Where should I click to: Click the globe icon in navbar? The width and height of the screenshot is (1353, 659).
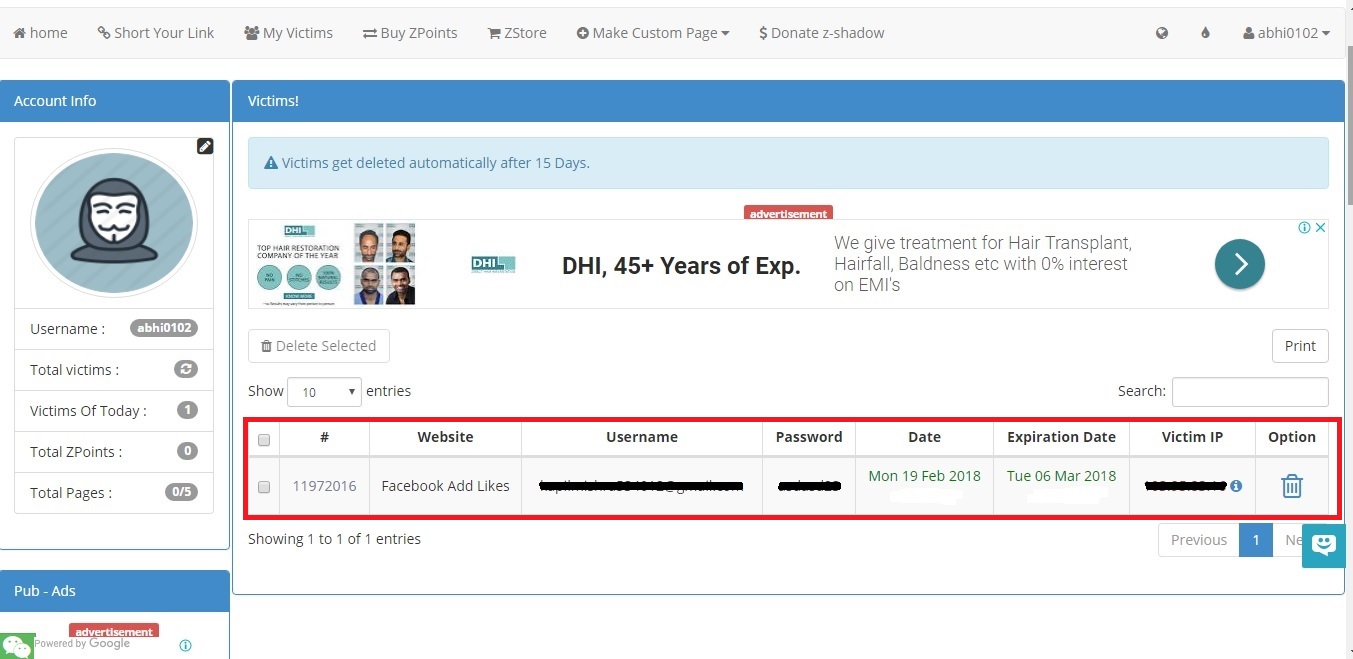[x=1162, y=33]
